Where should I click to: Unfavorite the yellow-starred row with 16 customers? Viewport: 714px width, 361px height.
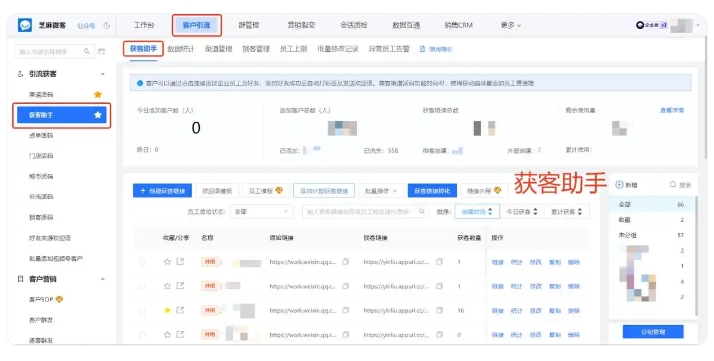pos(167,310)
